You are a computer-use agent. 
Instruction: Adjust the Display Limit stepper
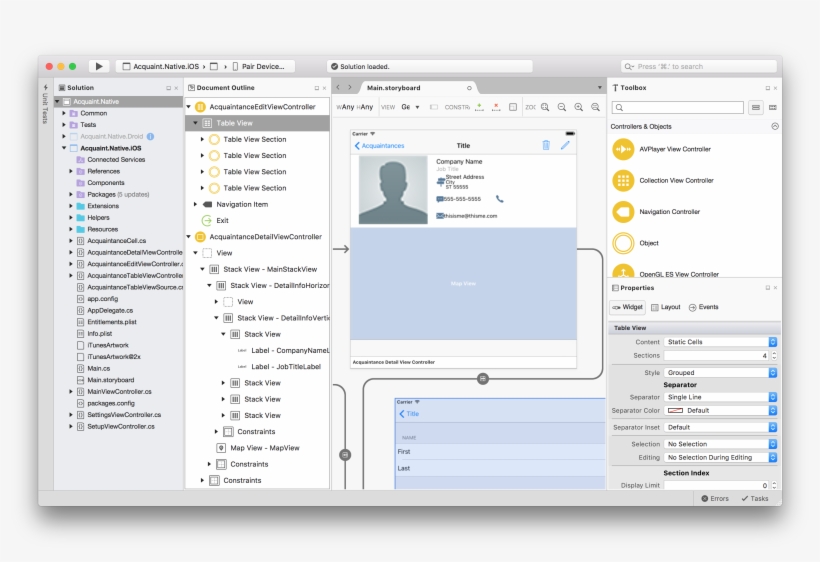coord(774,485)
